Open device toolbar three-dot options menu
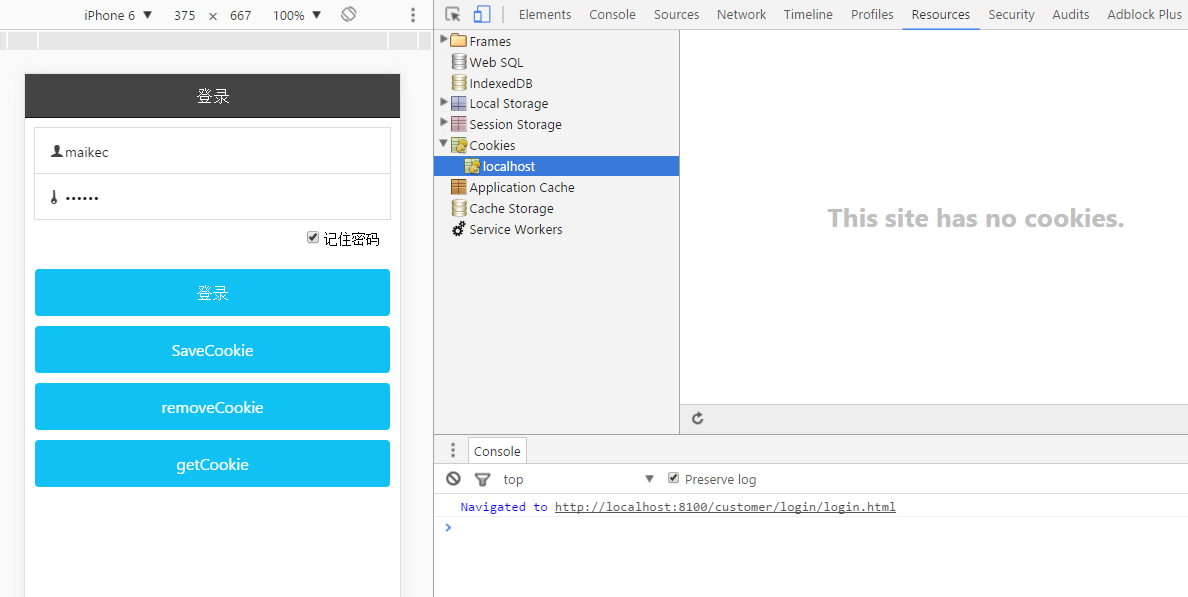The image size is (1188, 597). tap(413, 15)
